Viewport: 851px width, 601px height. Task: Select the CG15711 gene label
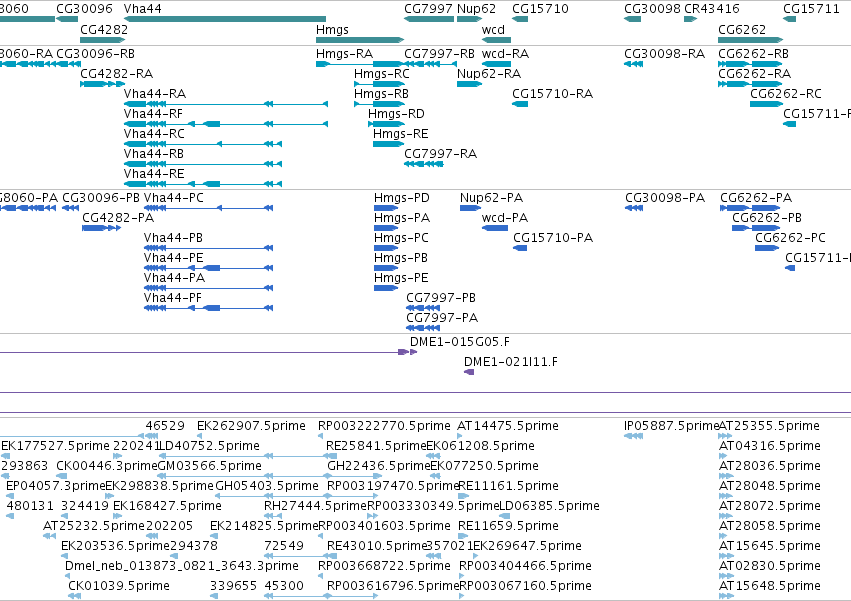[x=811, y=9]
